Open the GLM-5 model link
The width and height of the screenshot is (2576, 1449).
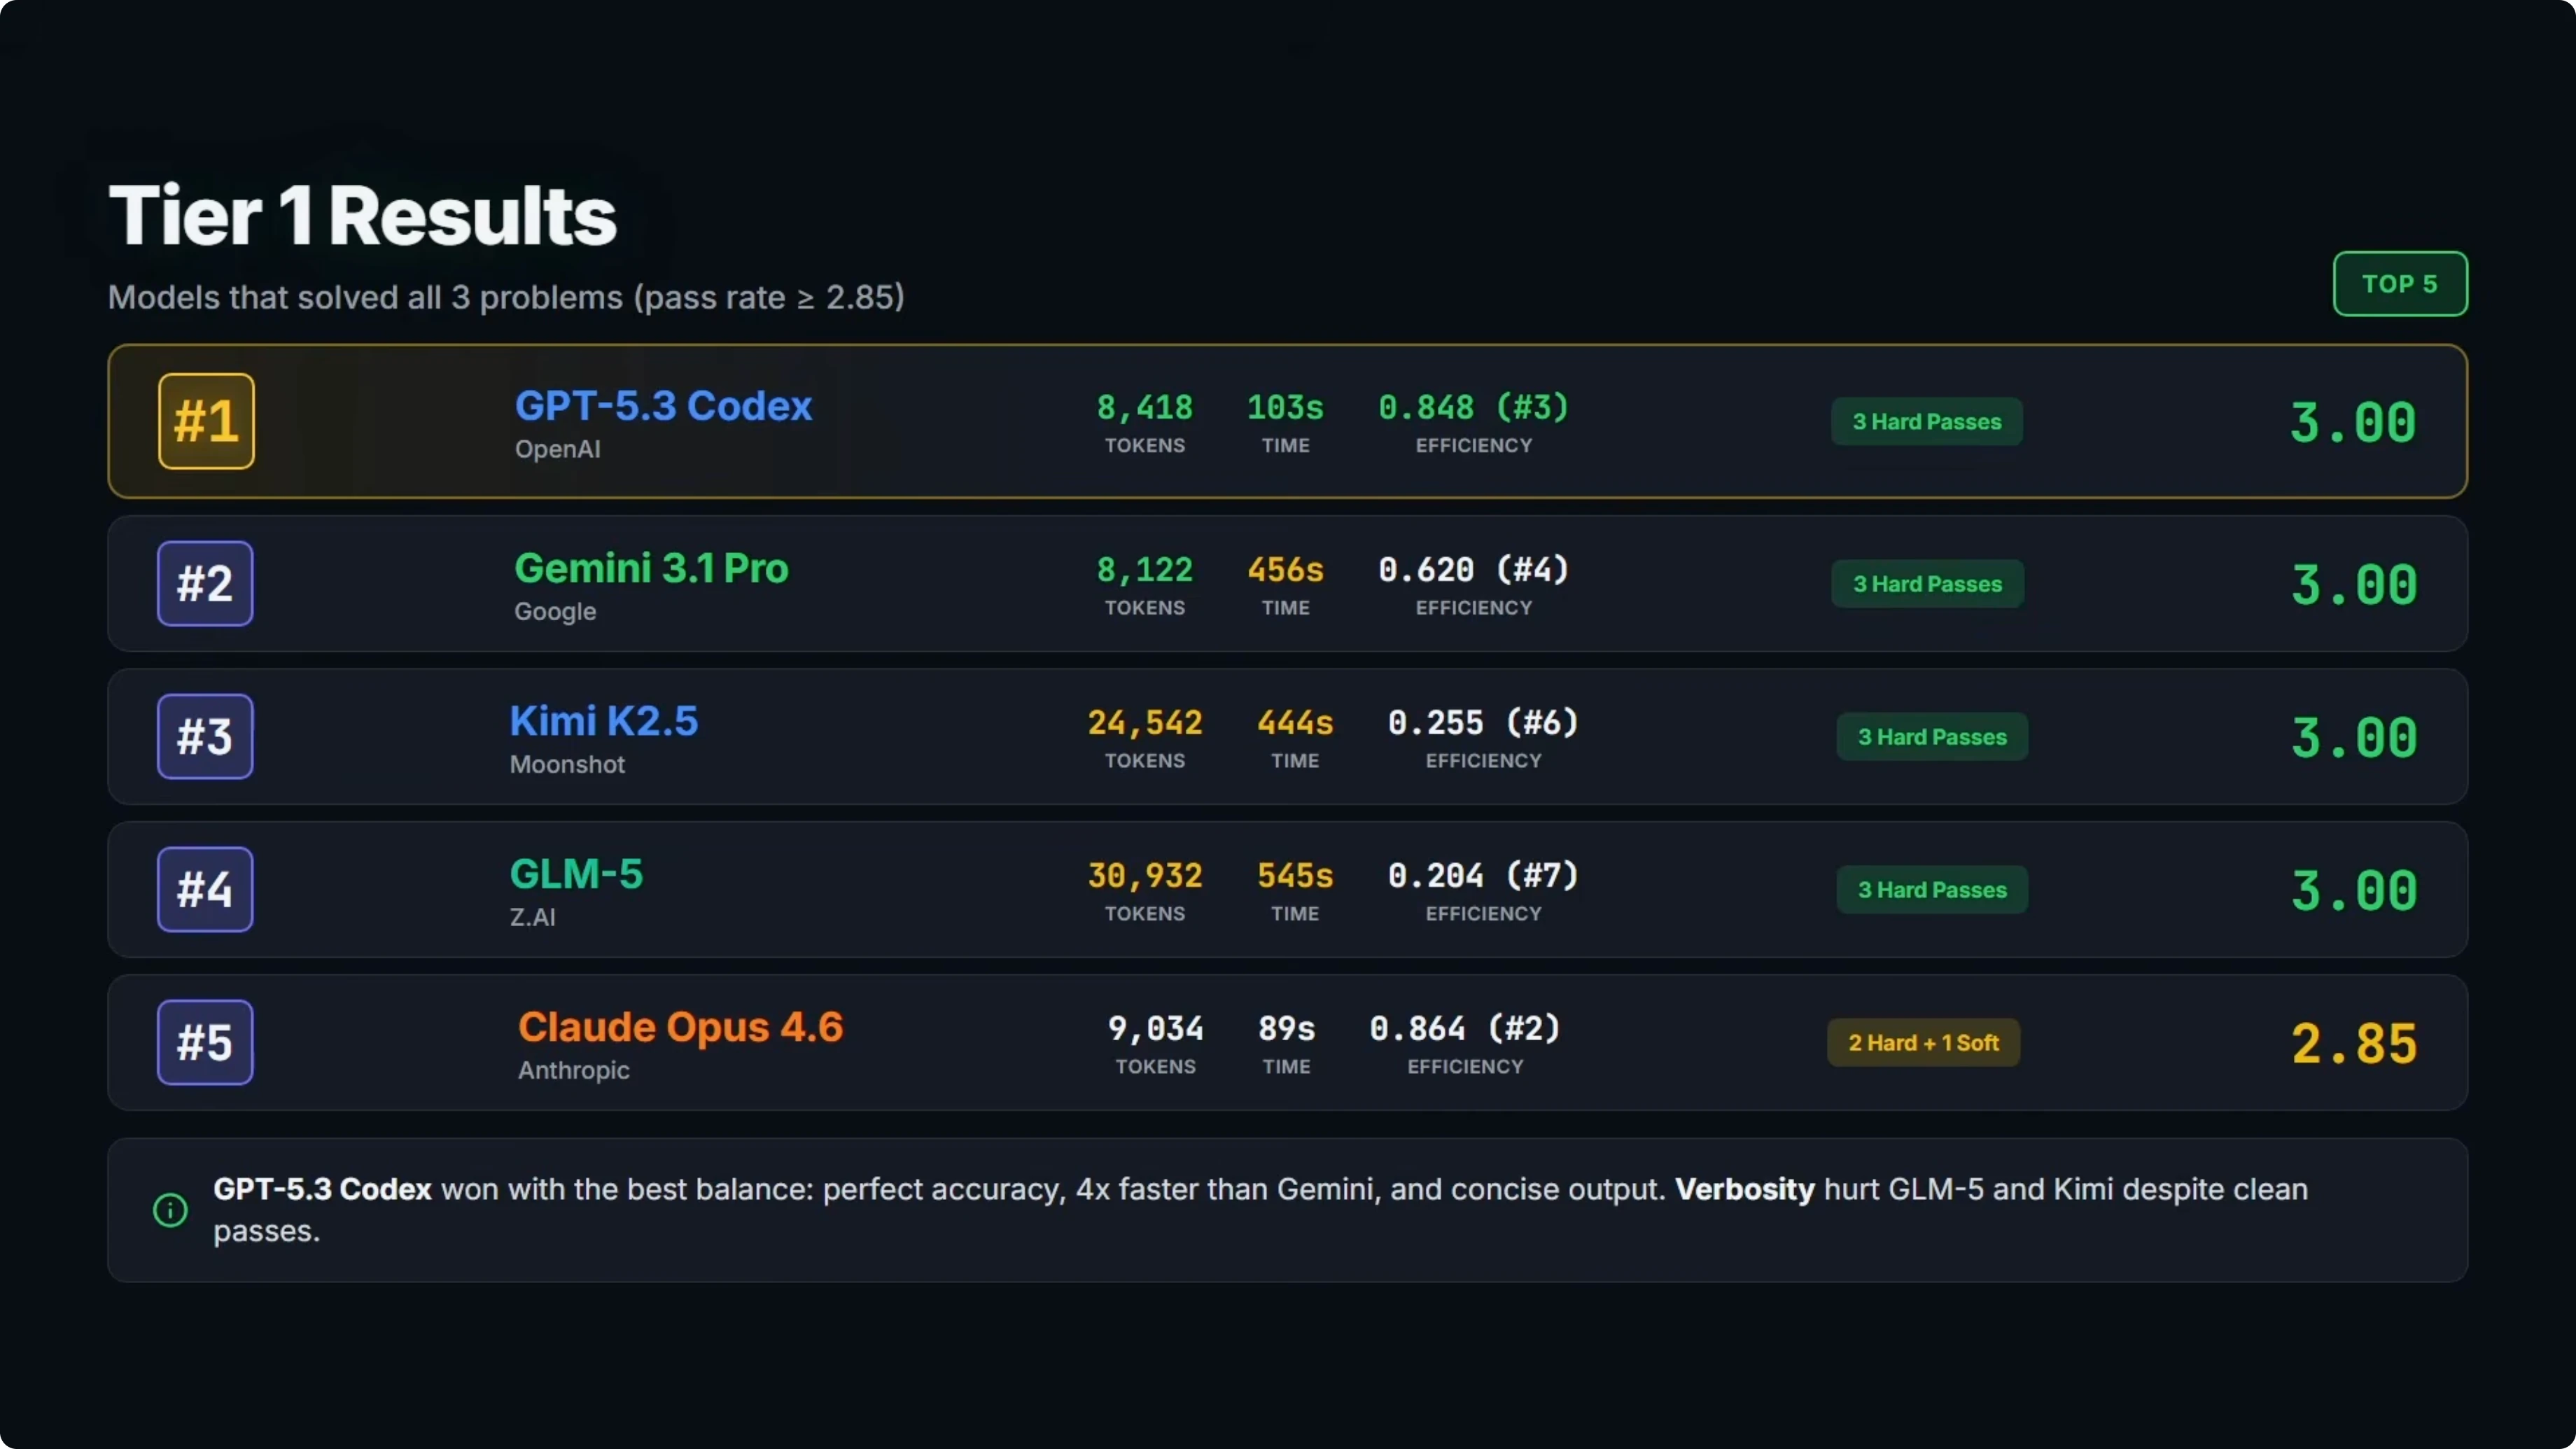pyautogui.click(x=576, y=873)
